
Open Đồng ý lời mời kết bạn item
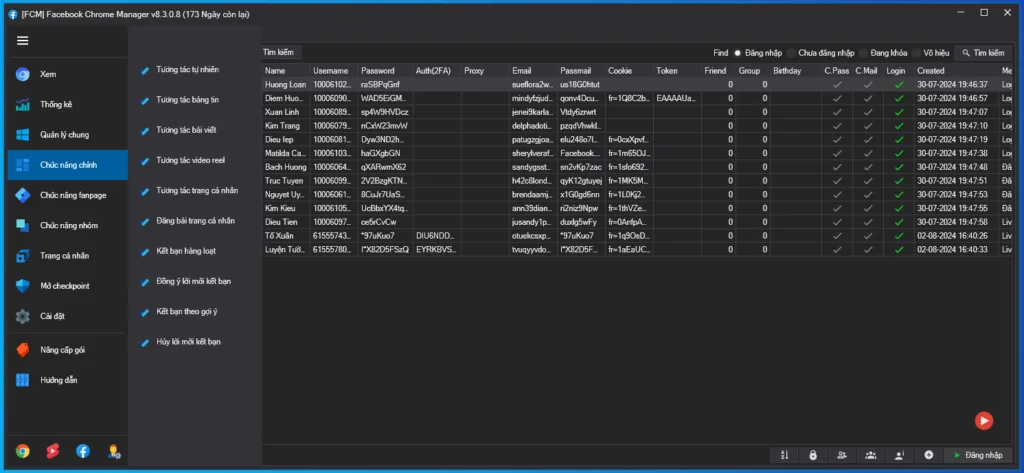(193, 282)
